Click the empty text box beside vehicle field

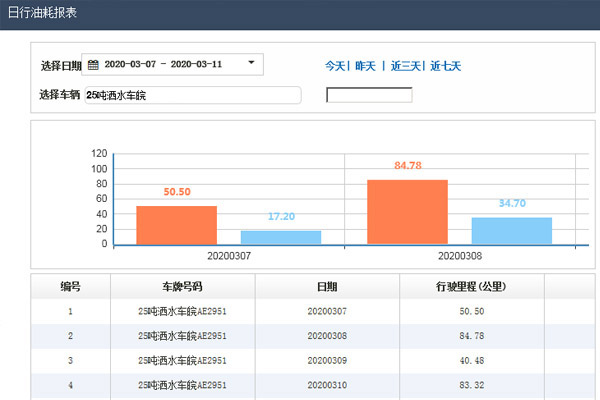(x=369, y=95)
